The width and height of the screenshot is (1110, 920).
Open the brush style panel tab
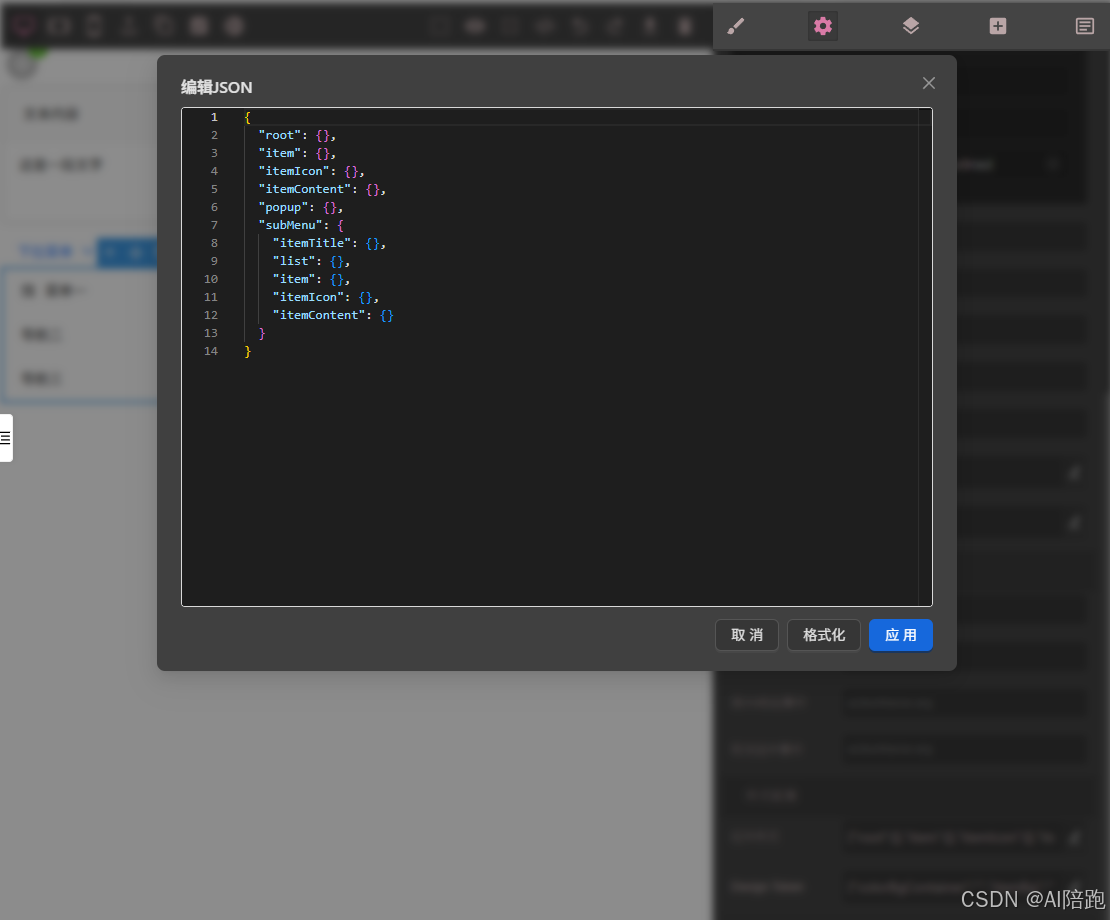(736, 26)
